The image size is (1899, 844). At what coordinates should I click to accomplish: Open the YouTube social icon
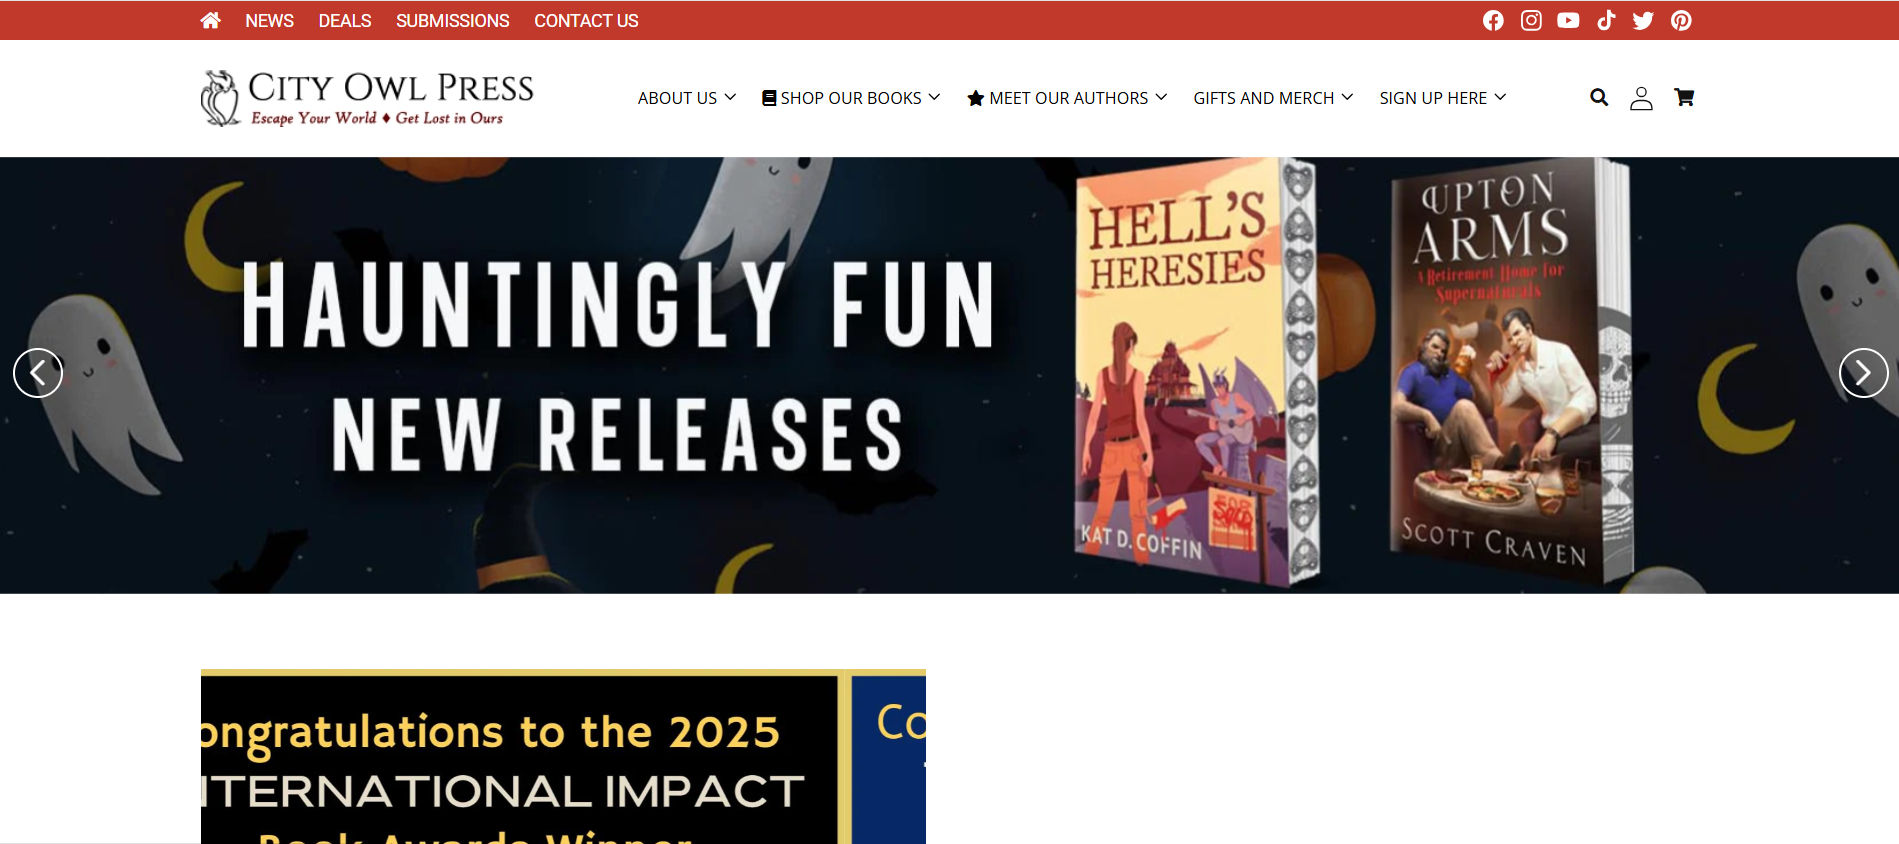(1568, 20)
